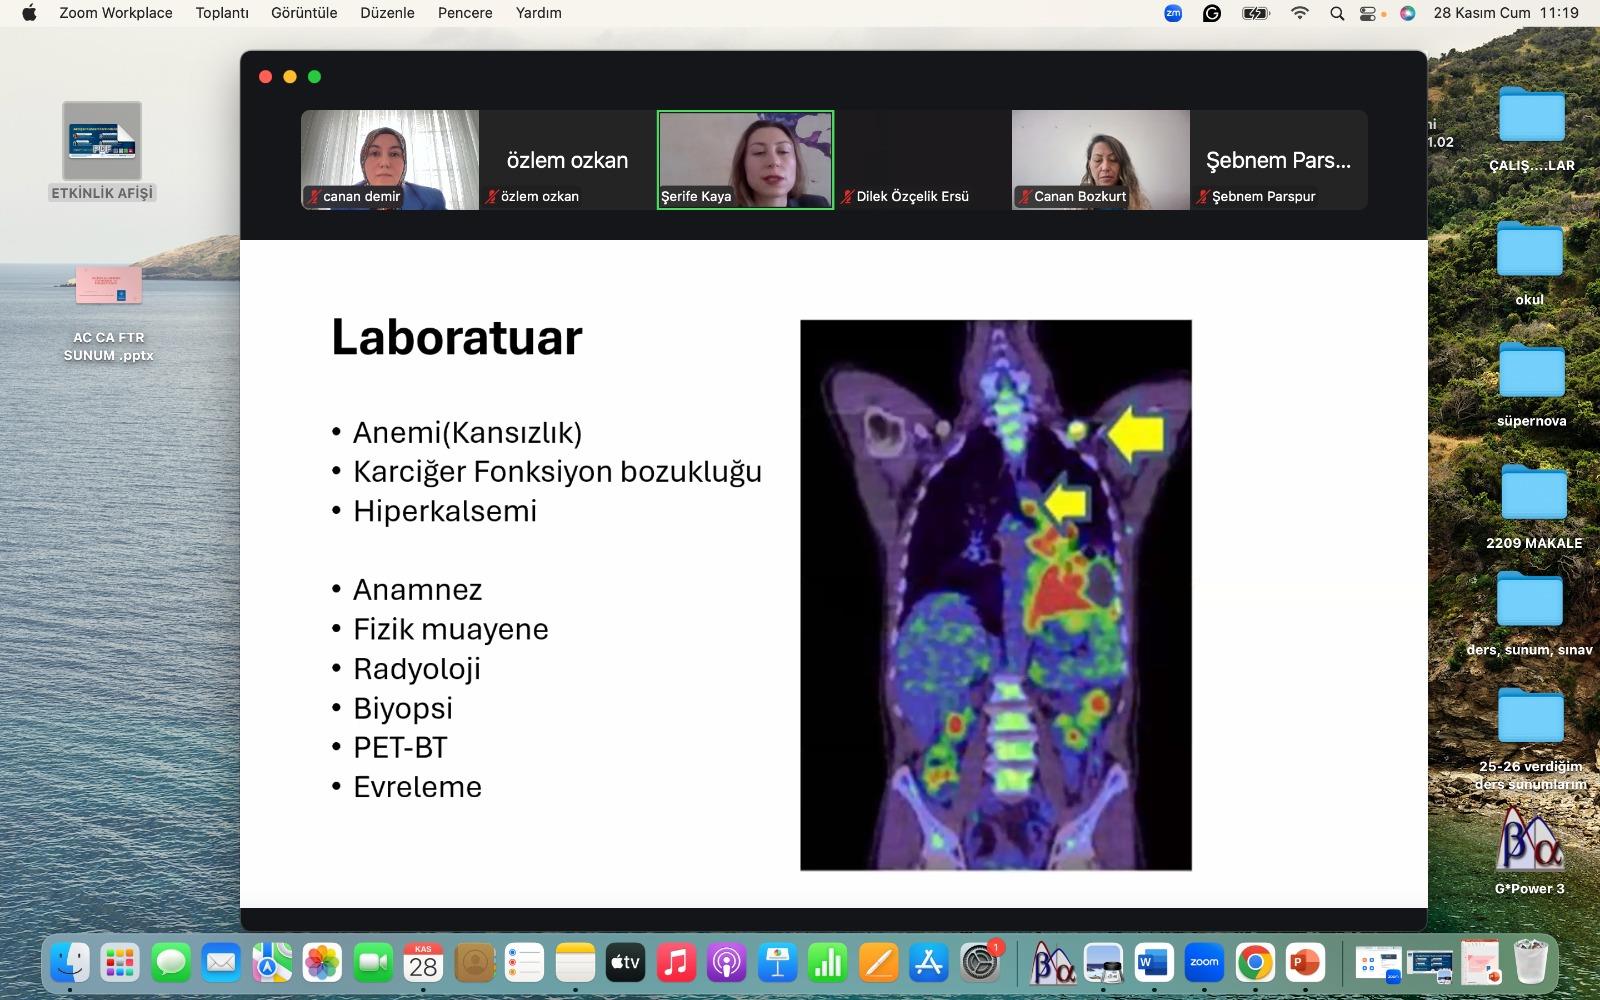This screenshot has width=1600, height=1000.
Task: Open Keynote from the dock
Action: coord(777,963)
